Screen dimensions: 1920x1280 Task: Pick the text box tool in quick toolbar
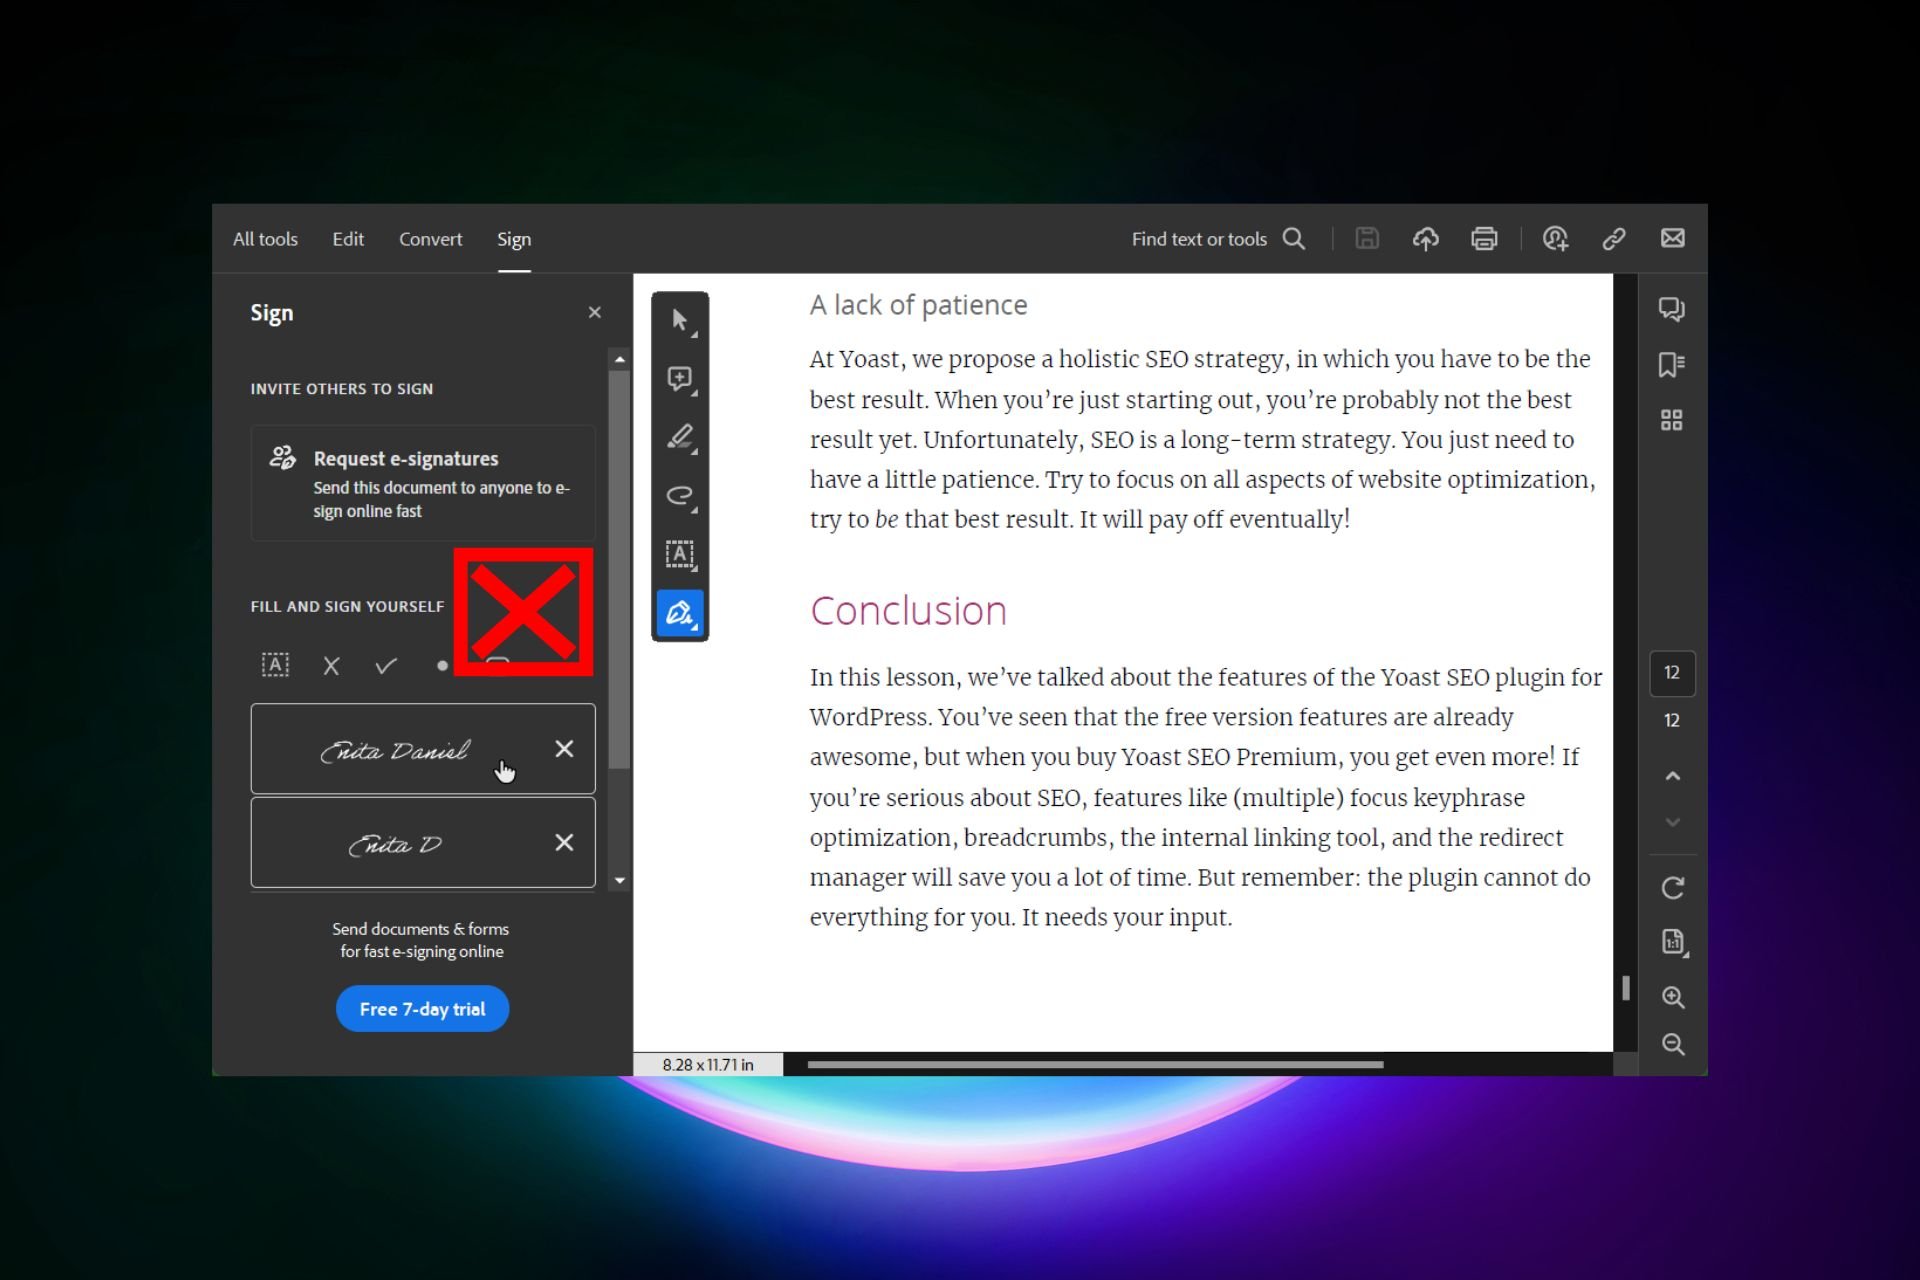click(x=680, y=554)
